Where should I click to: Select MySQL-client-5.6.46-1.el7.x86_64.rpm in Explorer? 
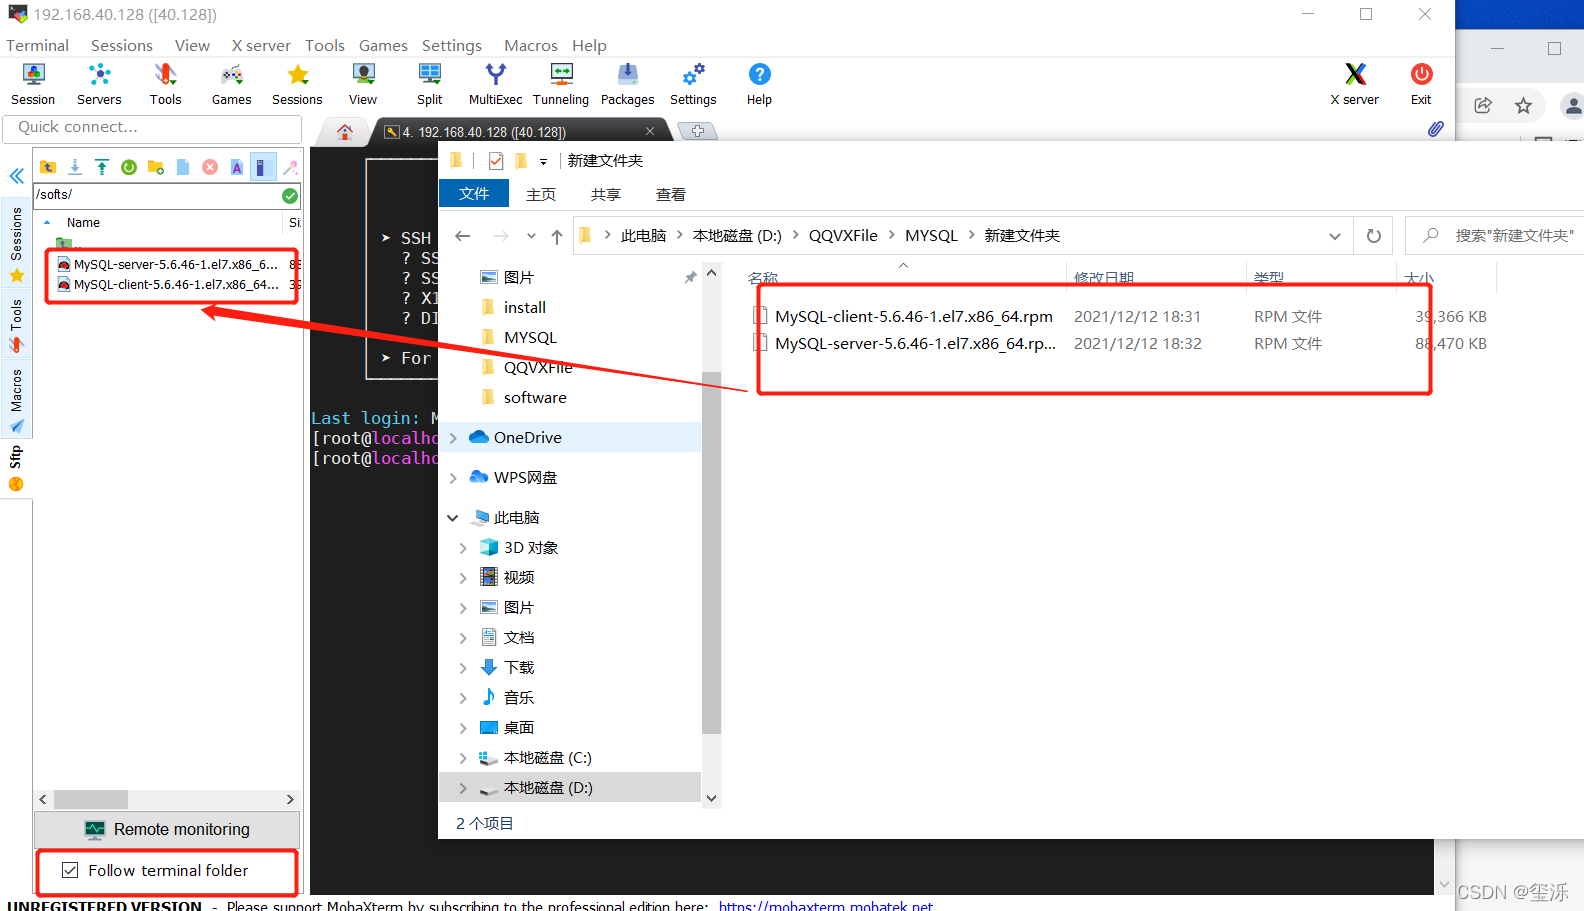tap(913, 317)
